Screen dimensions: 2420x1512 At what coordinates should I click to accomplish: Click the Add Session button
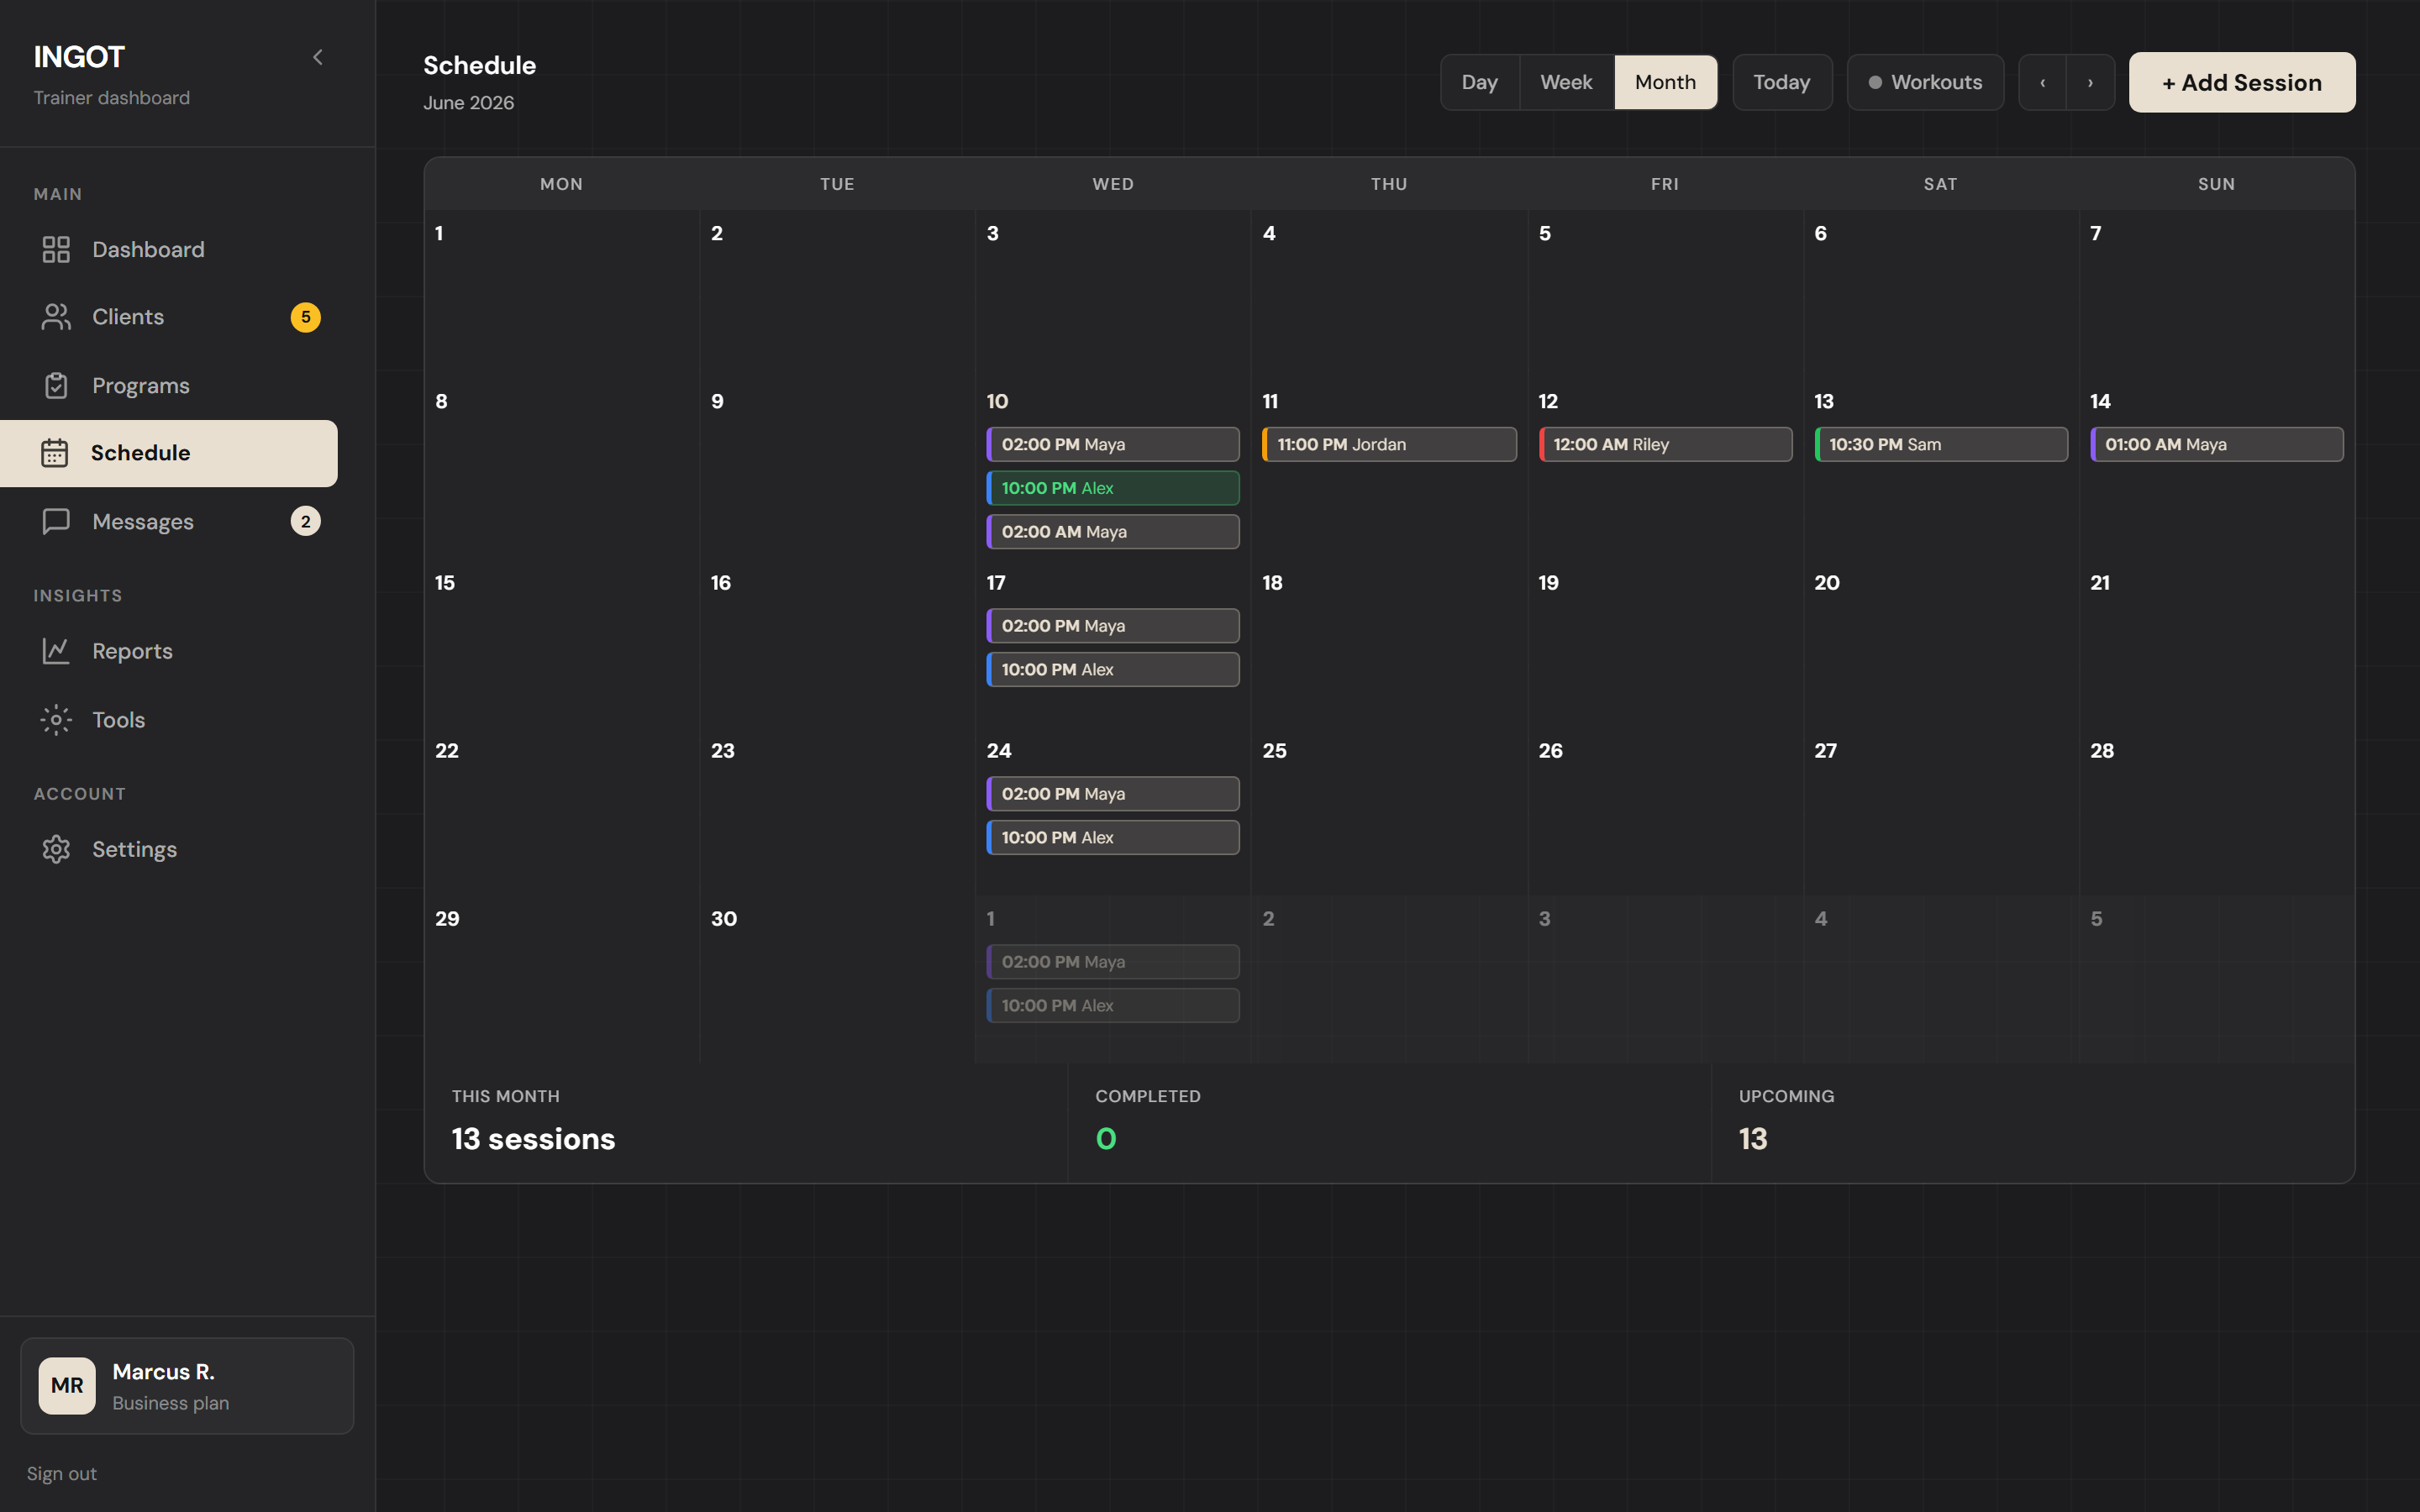(2242, 82)
